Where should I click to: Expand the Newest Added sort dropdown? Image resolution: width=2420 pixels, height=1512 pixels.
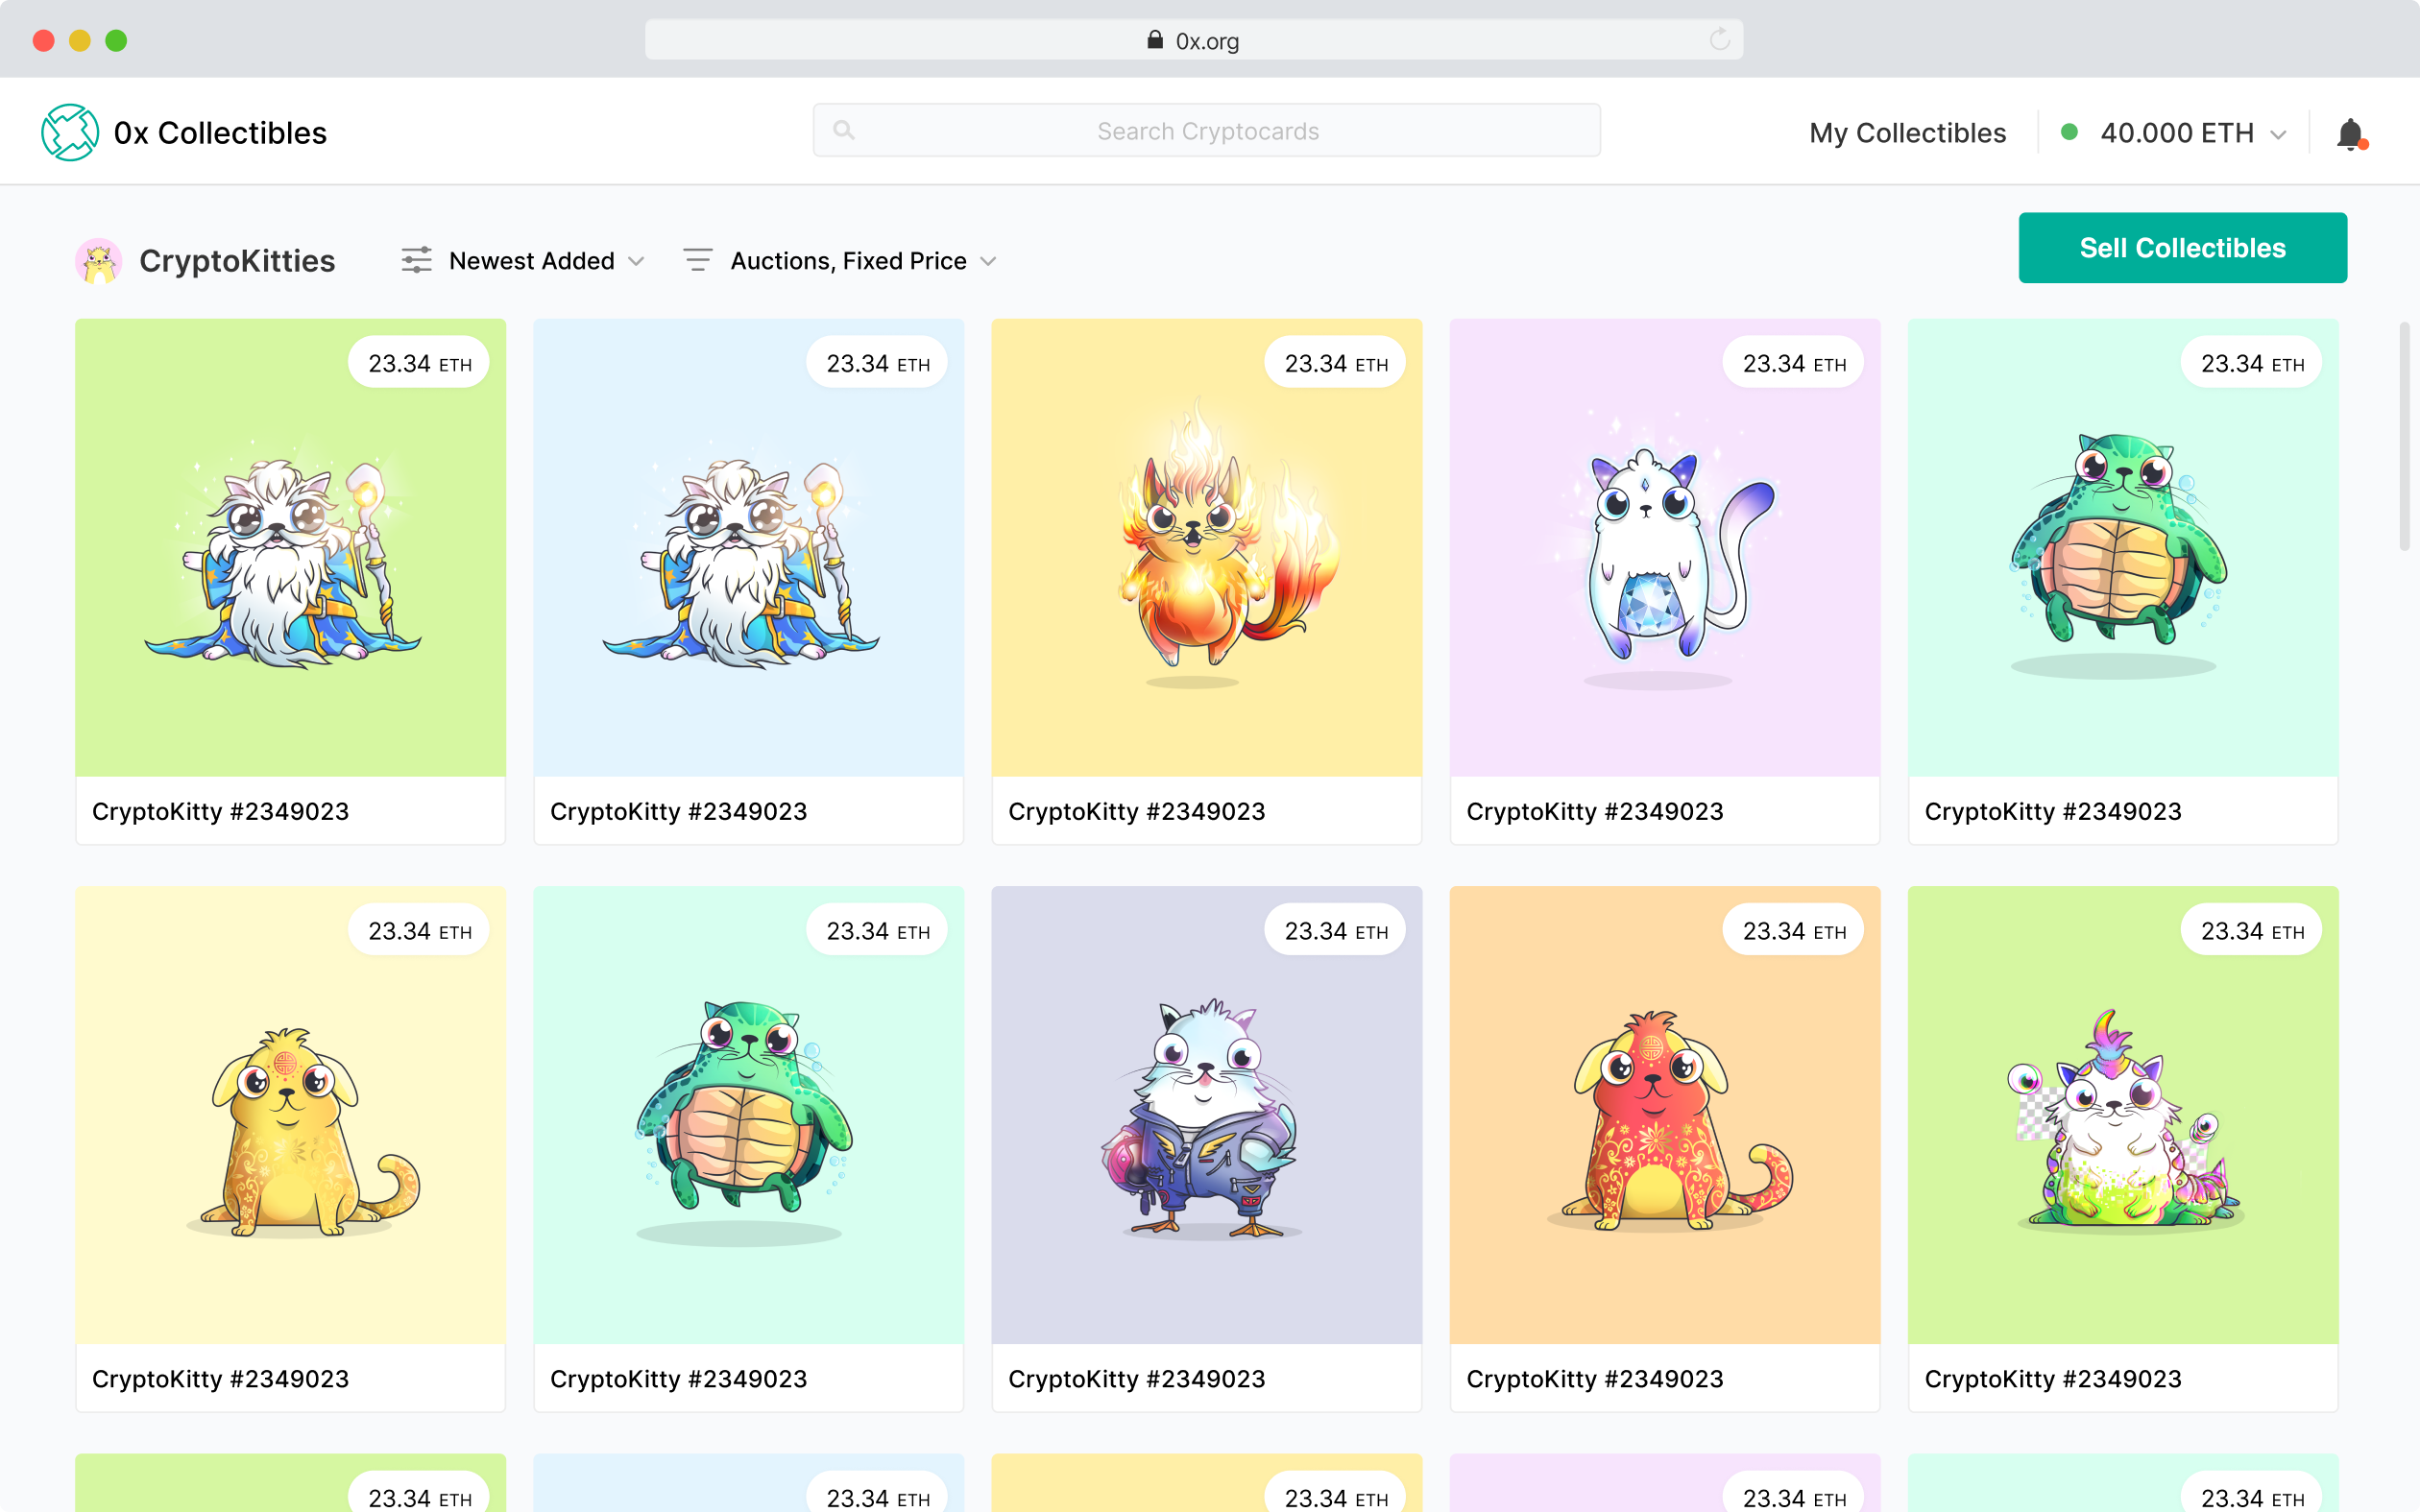[x=637, y=261]
